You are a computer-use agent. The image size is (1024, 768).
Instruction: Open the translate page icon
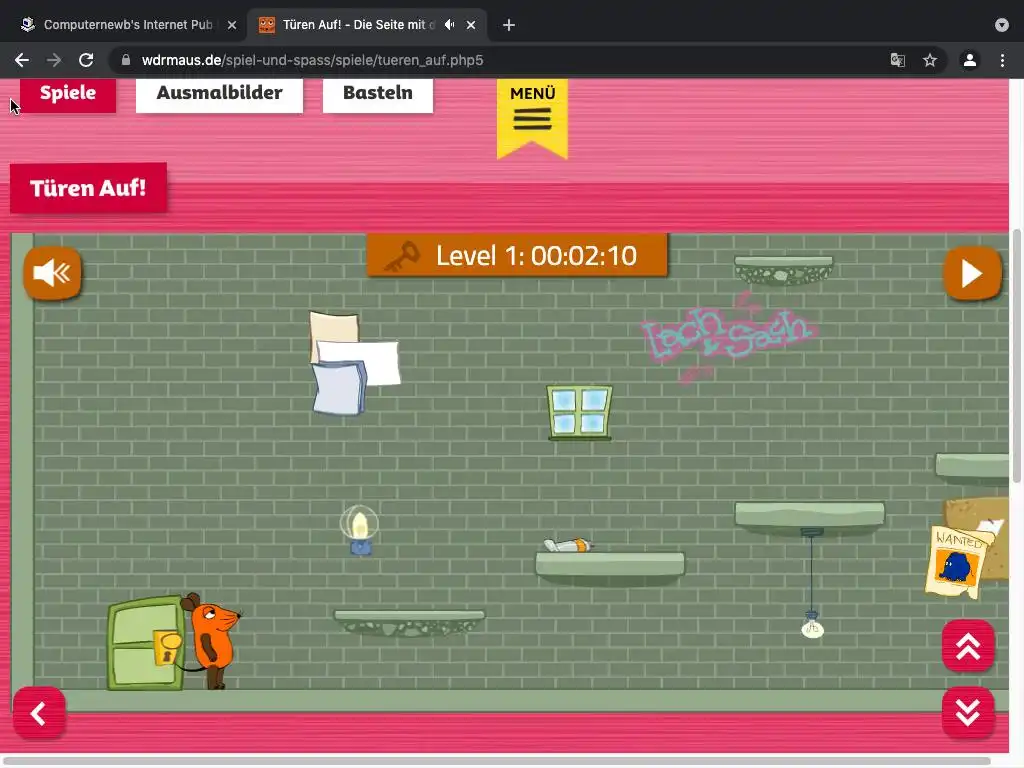[x=898, y=60]
